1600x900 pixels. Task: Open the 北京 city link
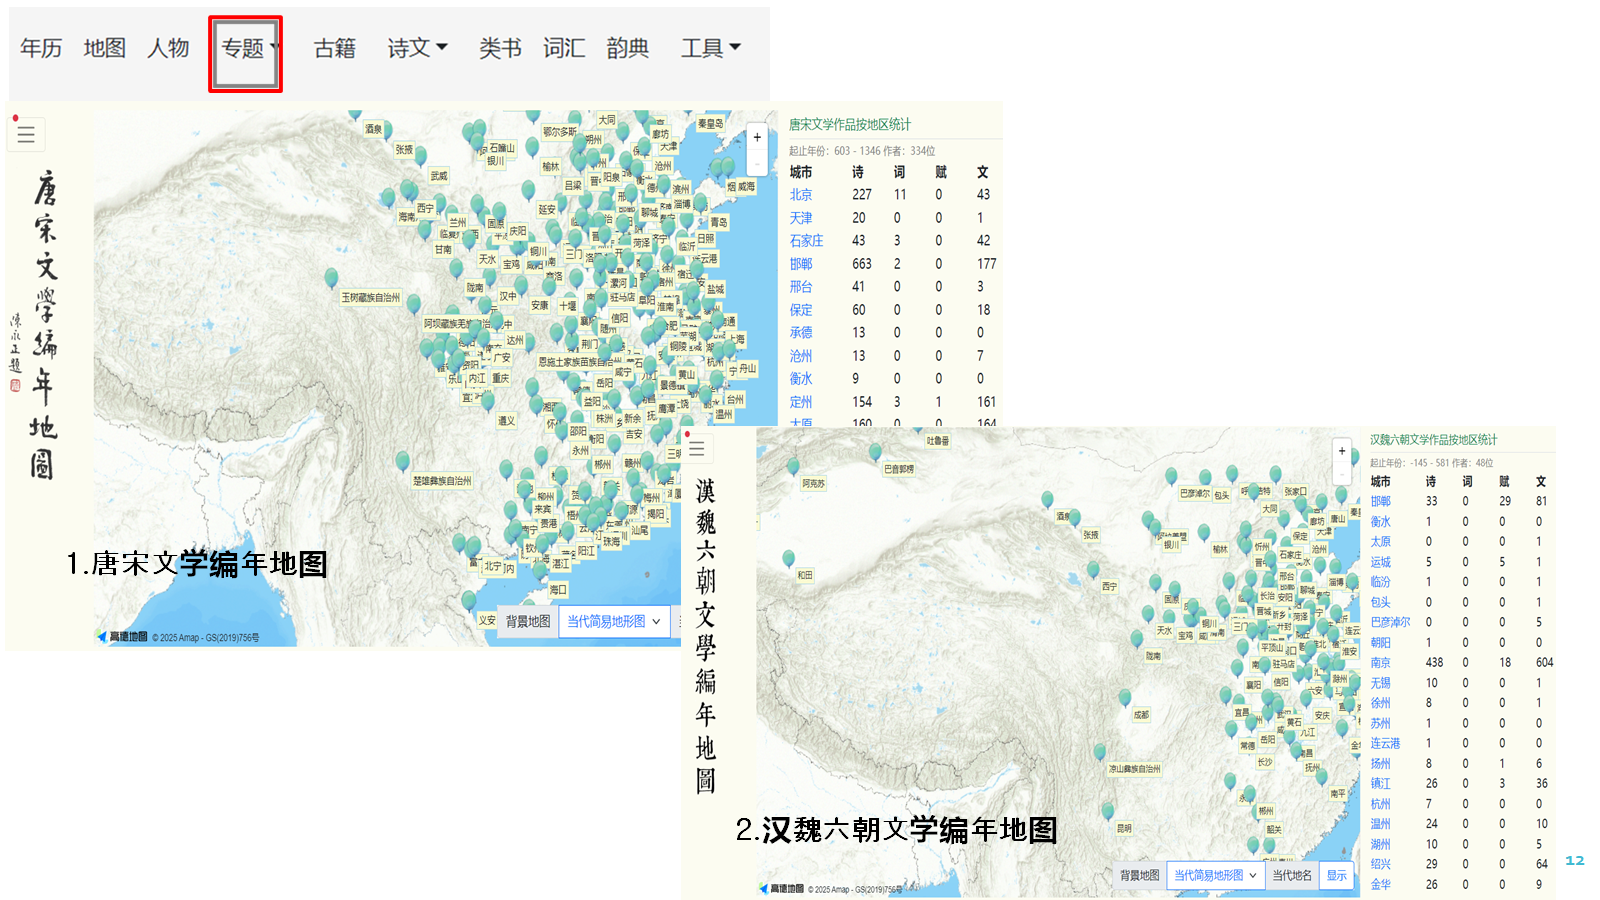tap(801, 195)
